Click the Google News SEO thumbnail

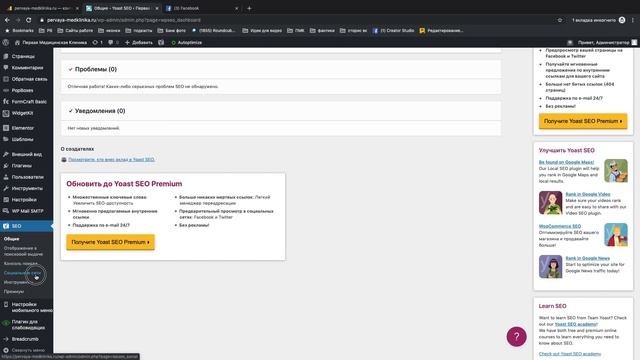pos(551,267)
